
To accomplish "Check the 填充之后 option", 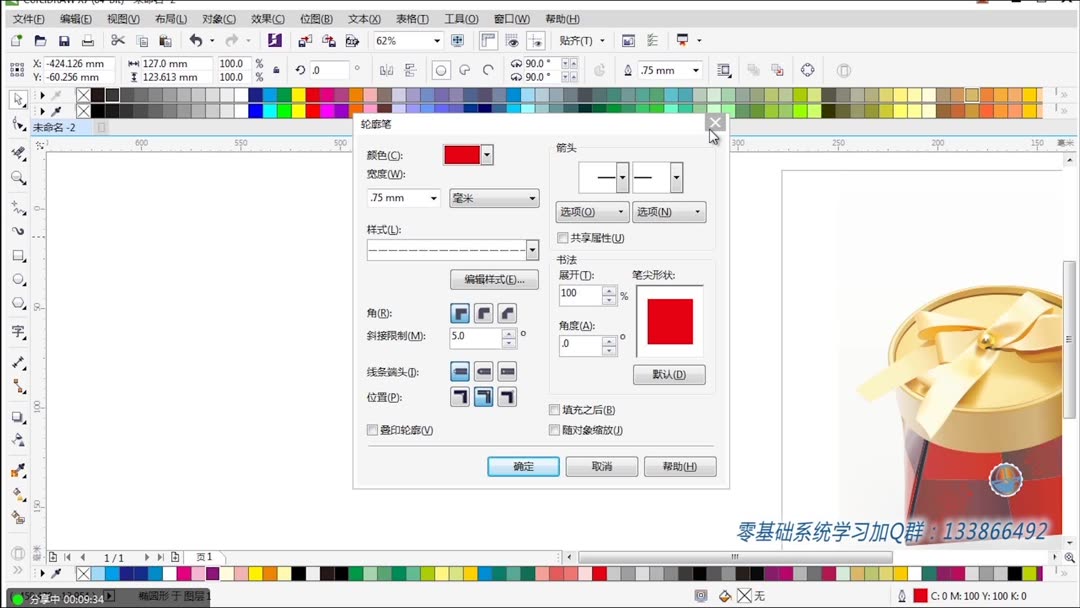I will click(555, 409).
